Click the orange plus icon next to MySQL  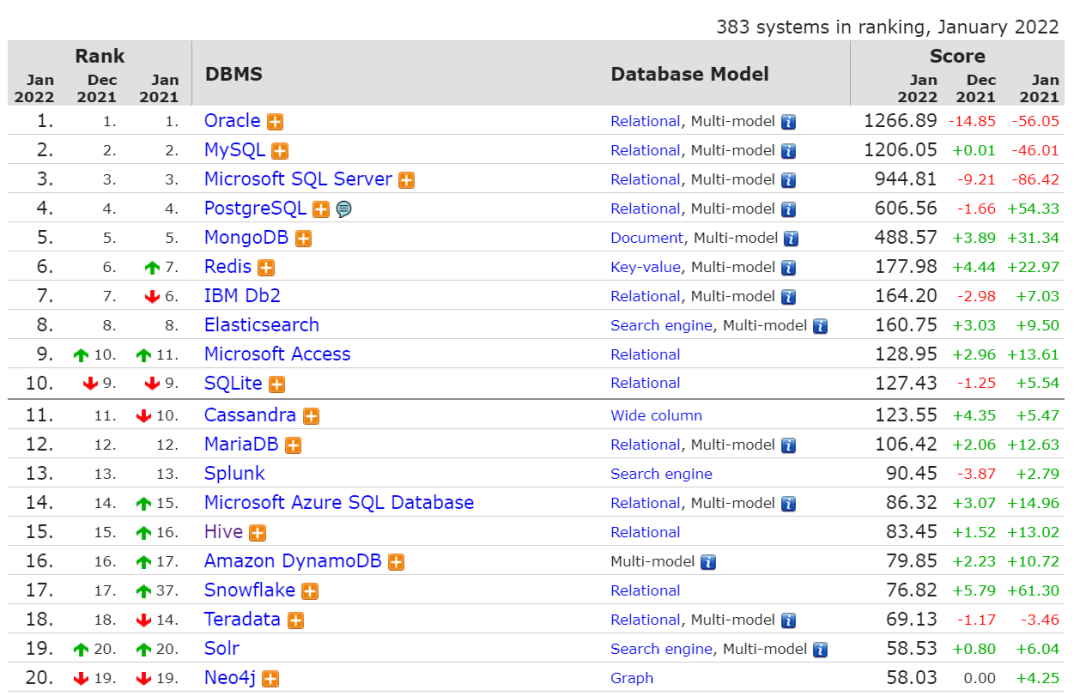click(280, 151)
